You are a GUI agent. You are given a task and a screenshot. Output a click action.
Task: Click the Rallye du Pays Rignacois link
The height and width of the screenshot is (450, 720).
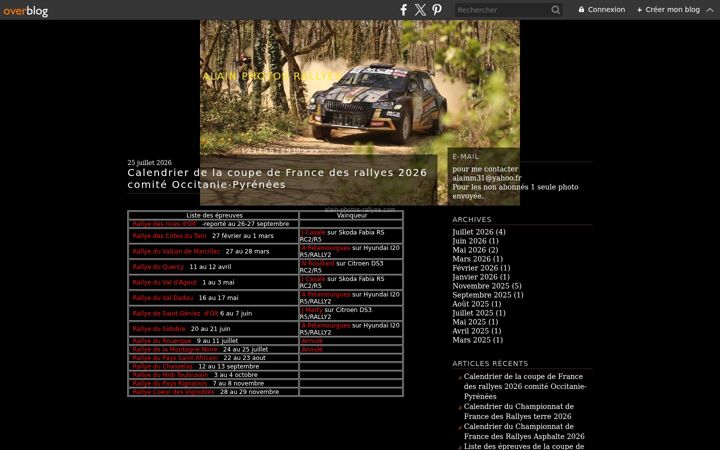point(170,383)
